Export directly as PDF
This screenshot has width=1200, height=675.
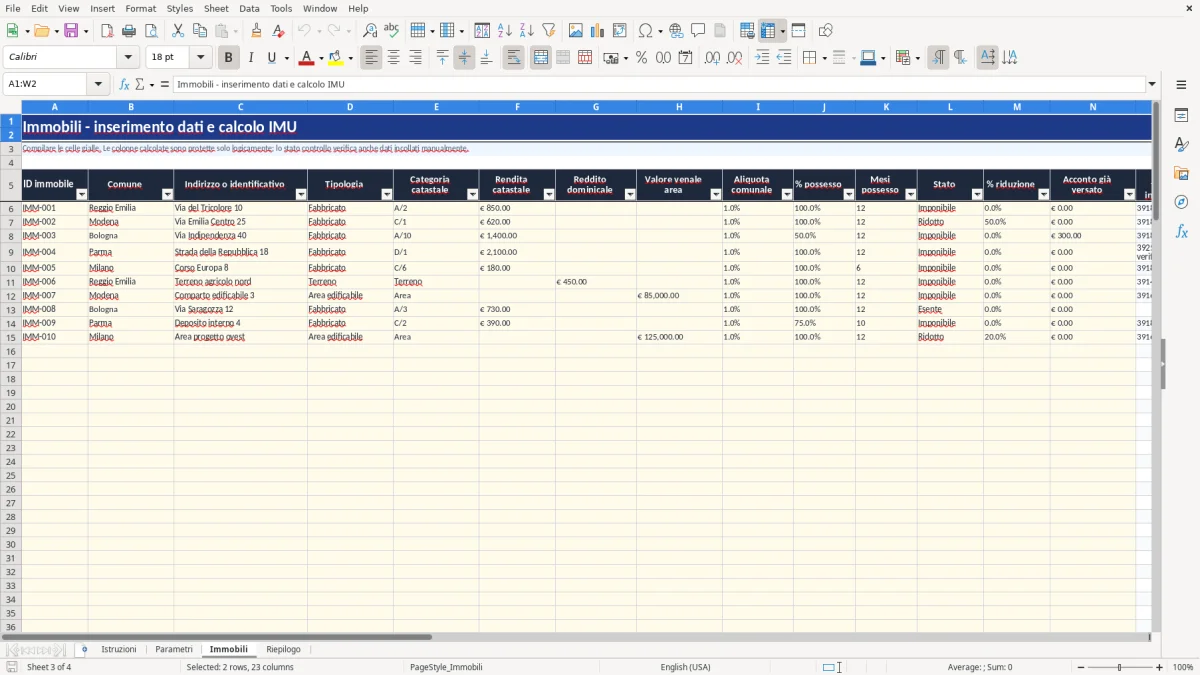107,31
